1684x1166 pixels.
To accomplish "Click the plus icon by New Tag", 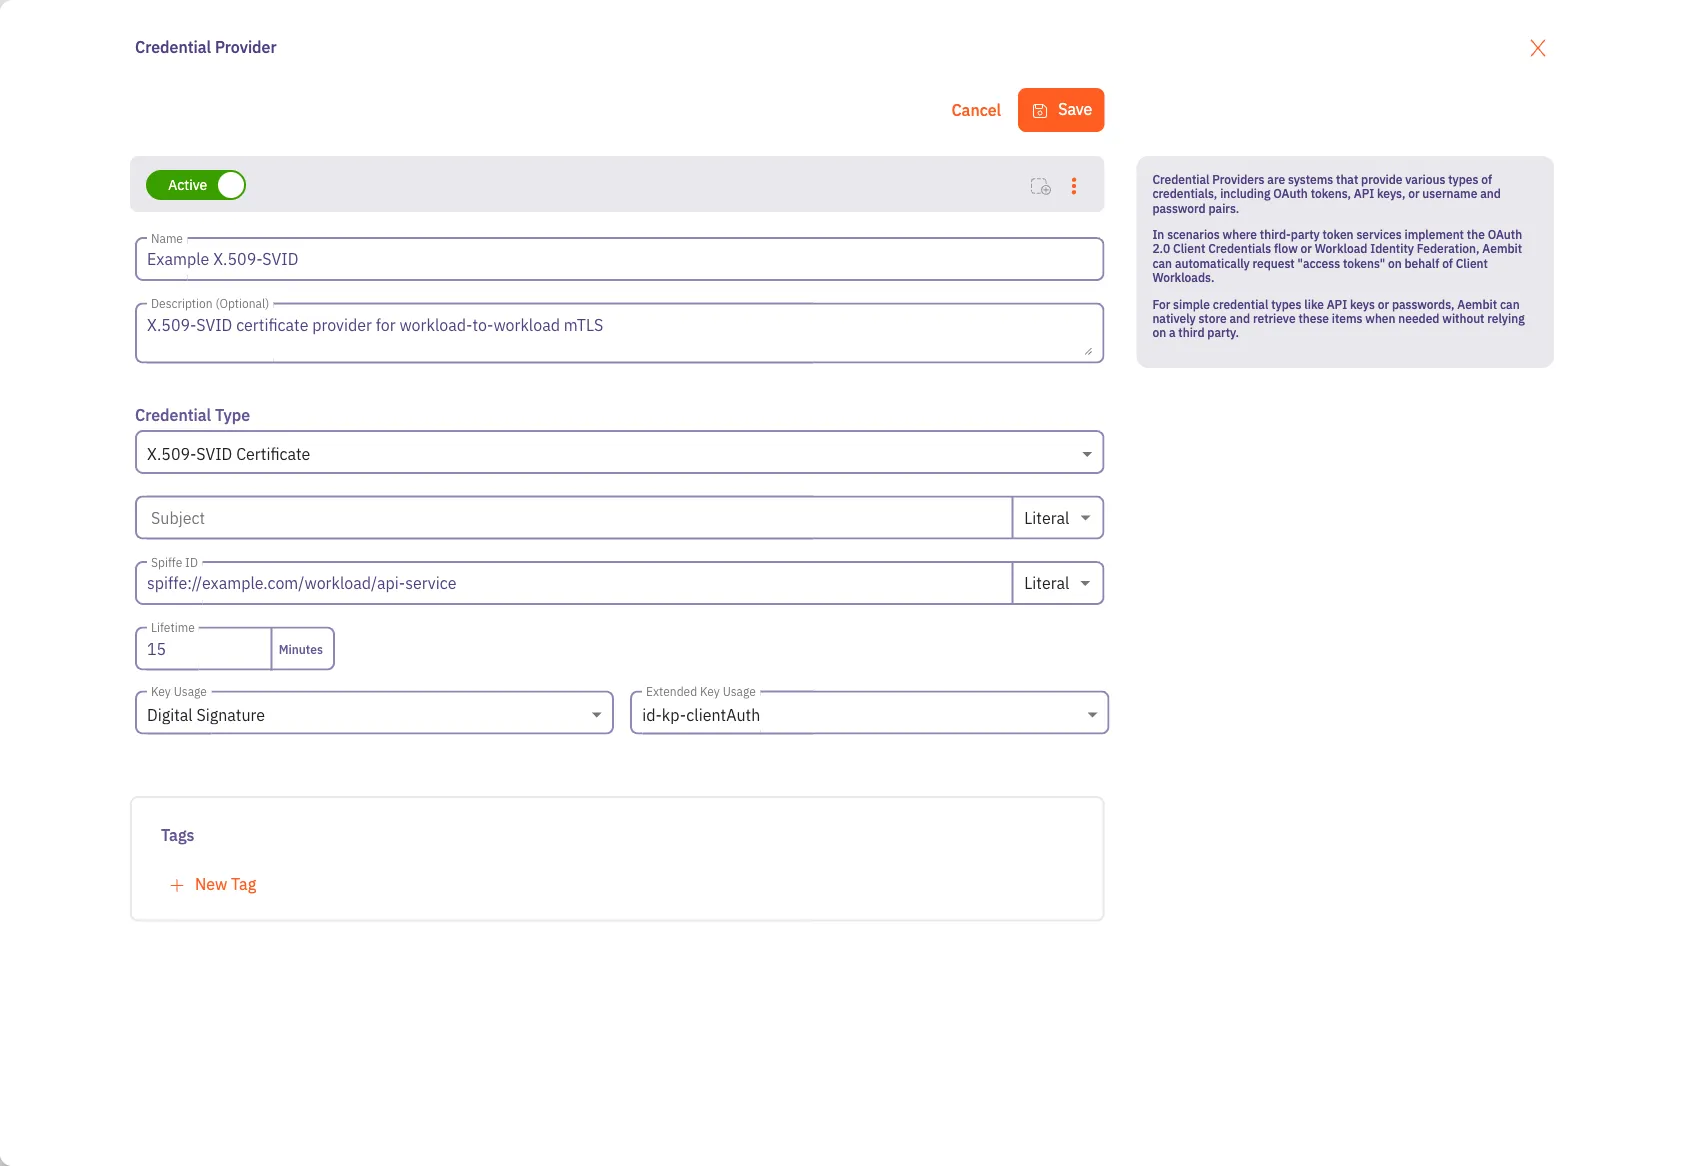I will point(177,885).
